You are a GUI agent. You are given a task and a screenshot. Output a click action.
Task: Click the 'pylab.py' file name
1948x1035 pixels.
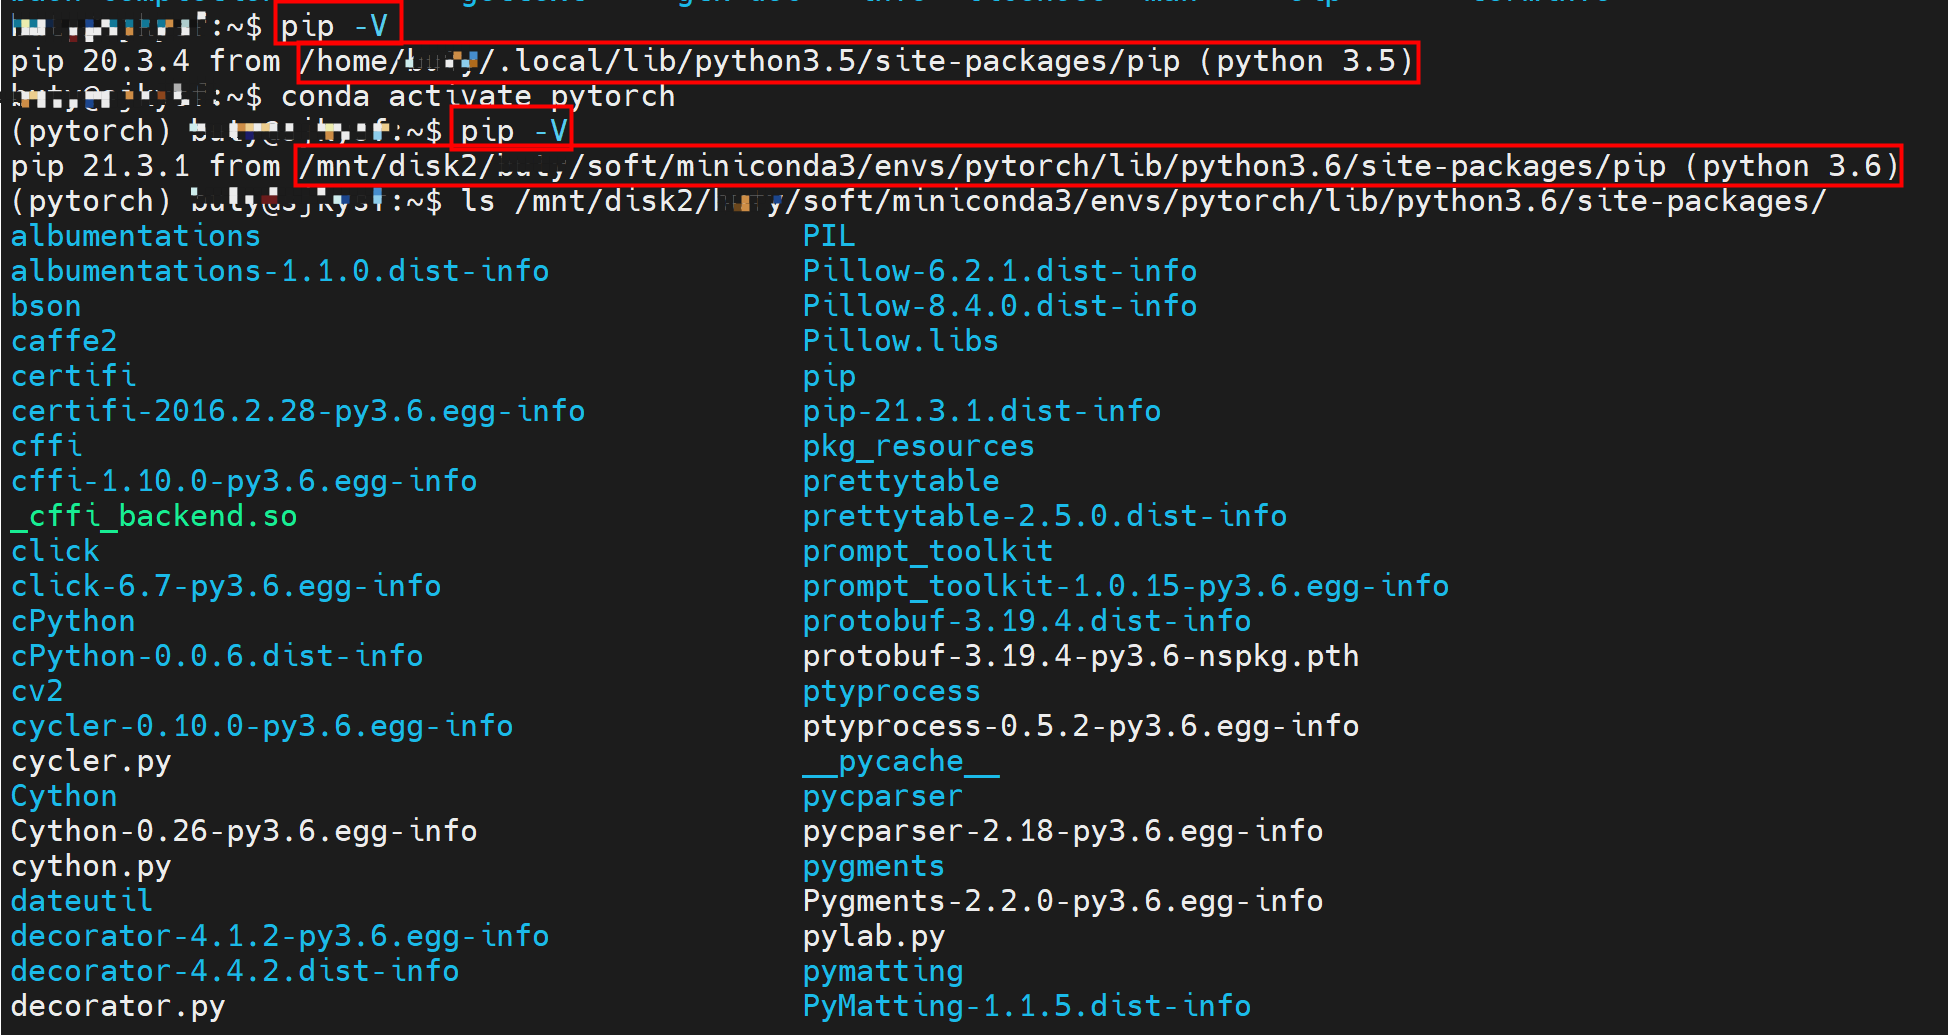(874, 936)
